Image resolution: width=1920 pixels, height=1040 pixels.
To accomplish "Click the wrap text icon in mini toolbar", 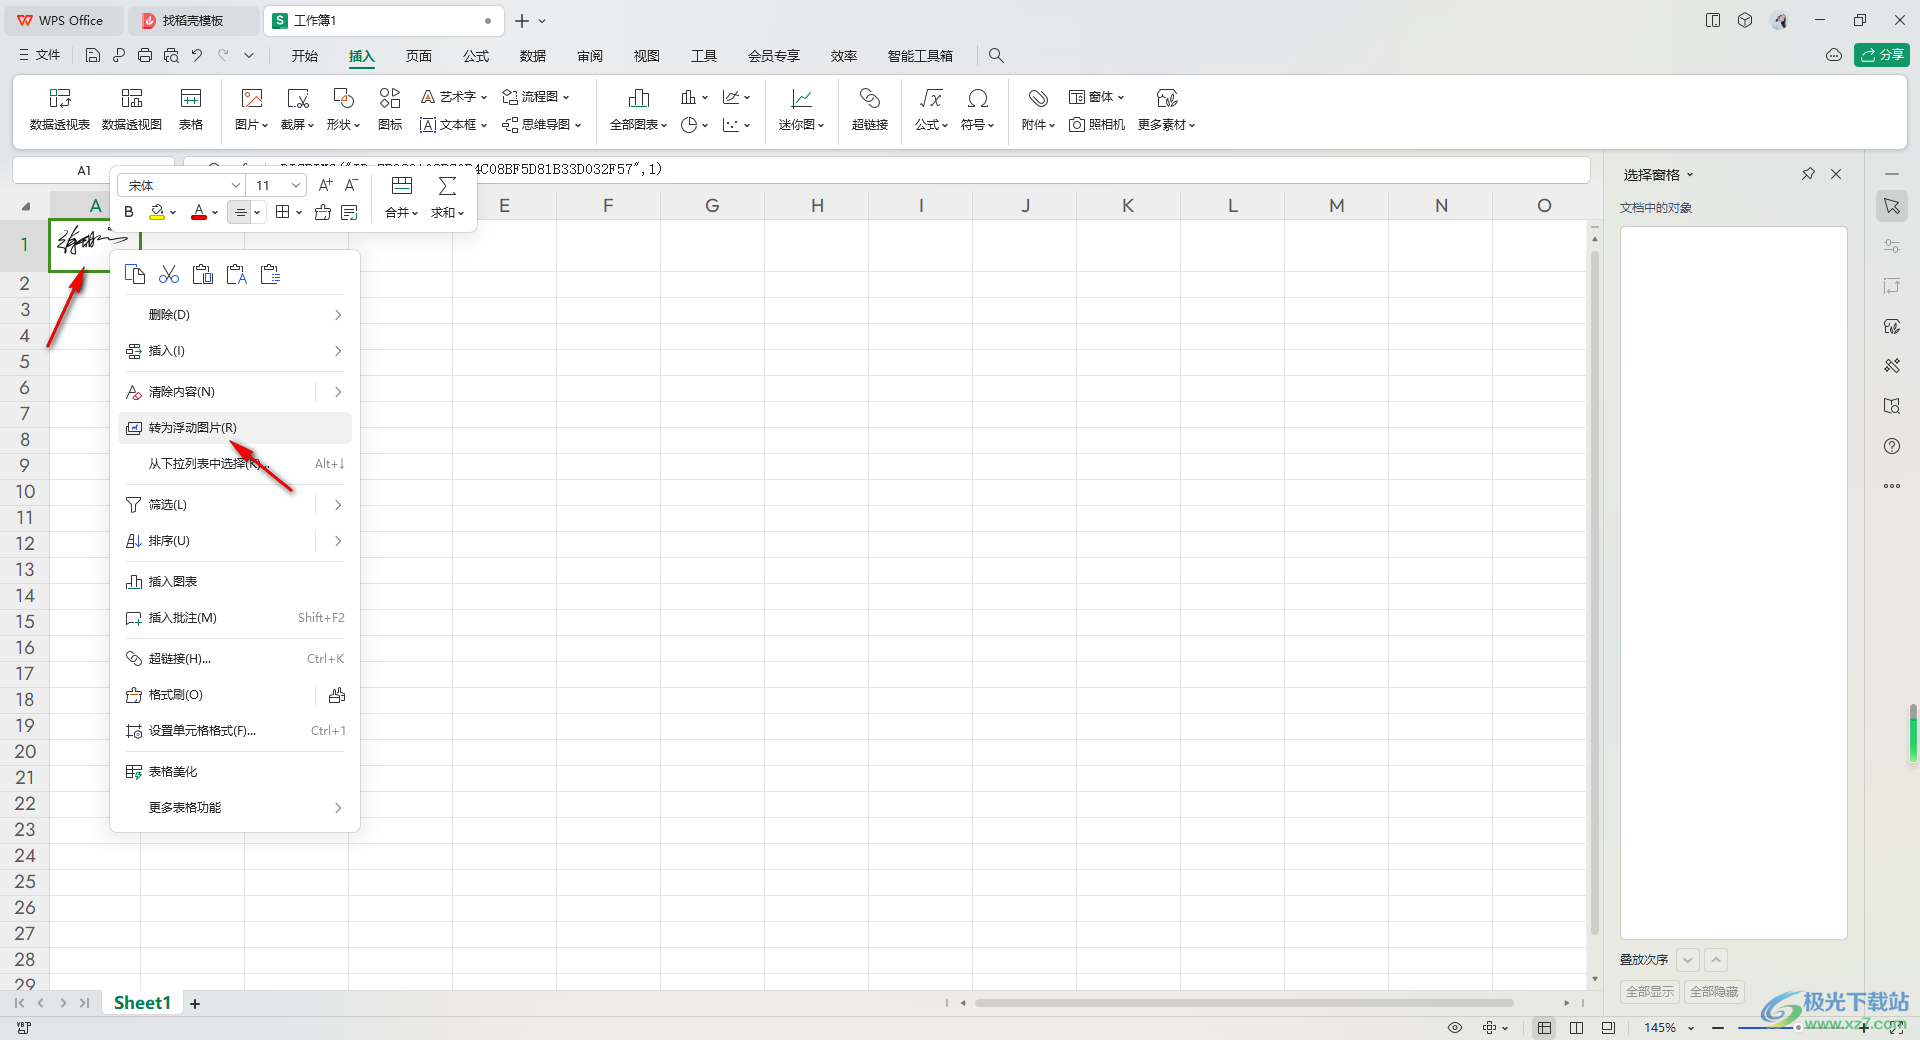I will [x=349, y=212].
